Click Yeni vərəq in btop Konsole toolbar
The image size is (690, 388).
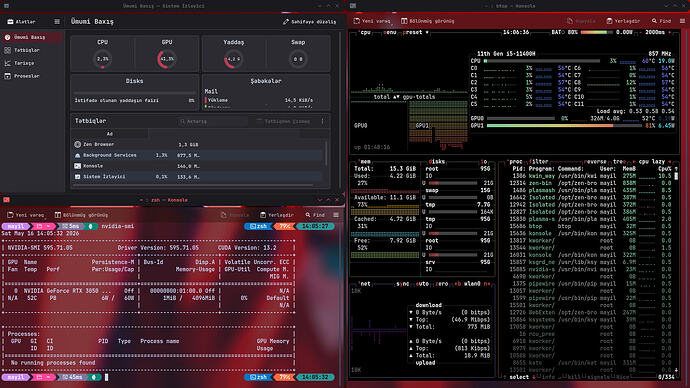pyautogui.click(x=372, y=21)
